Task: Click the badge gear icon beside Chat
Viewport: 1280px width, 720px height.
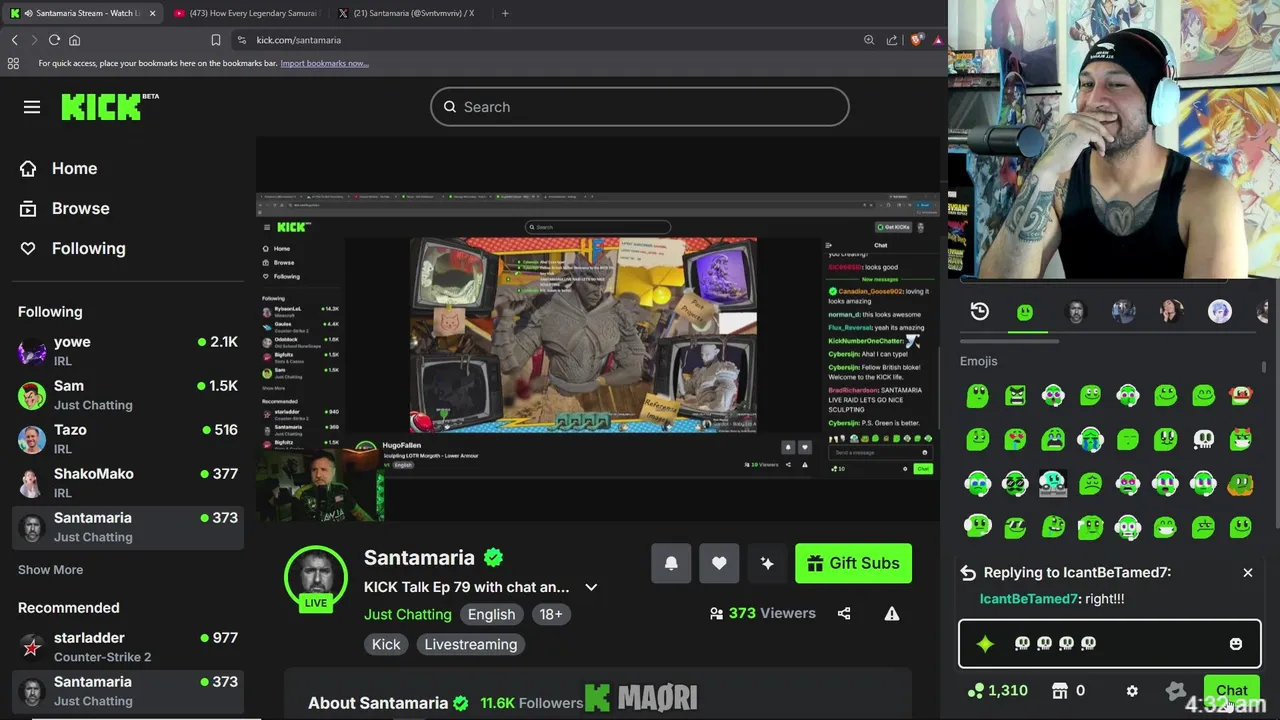Action: coord(1176,691)
